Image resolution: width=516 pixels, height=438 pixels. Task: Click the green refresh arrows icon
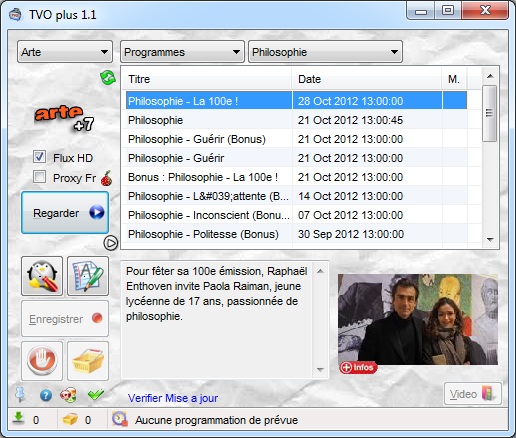click(x=108, y=78)
